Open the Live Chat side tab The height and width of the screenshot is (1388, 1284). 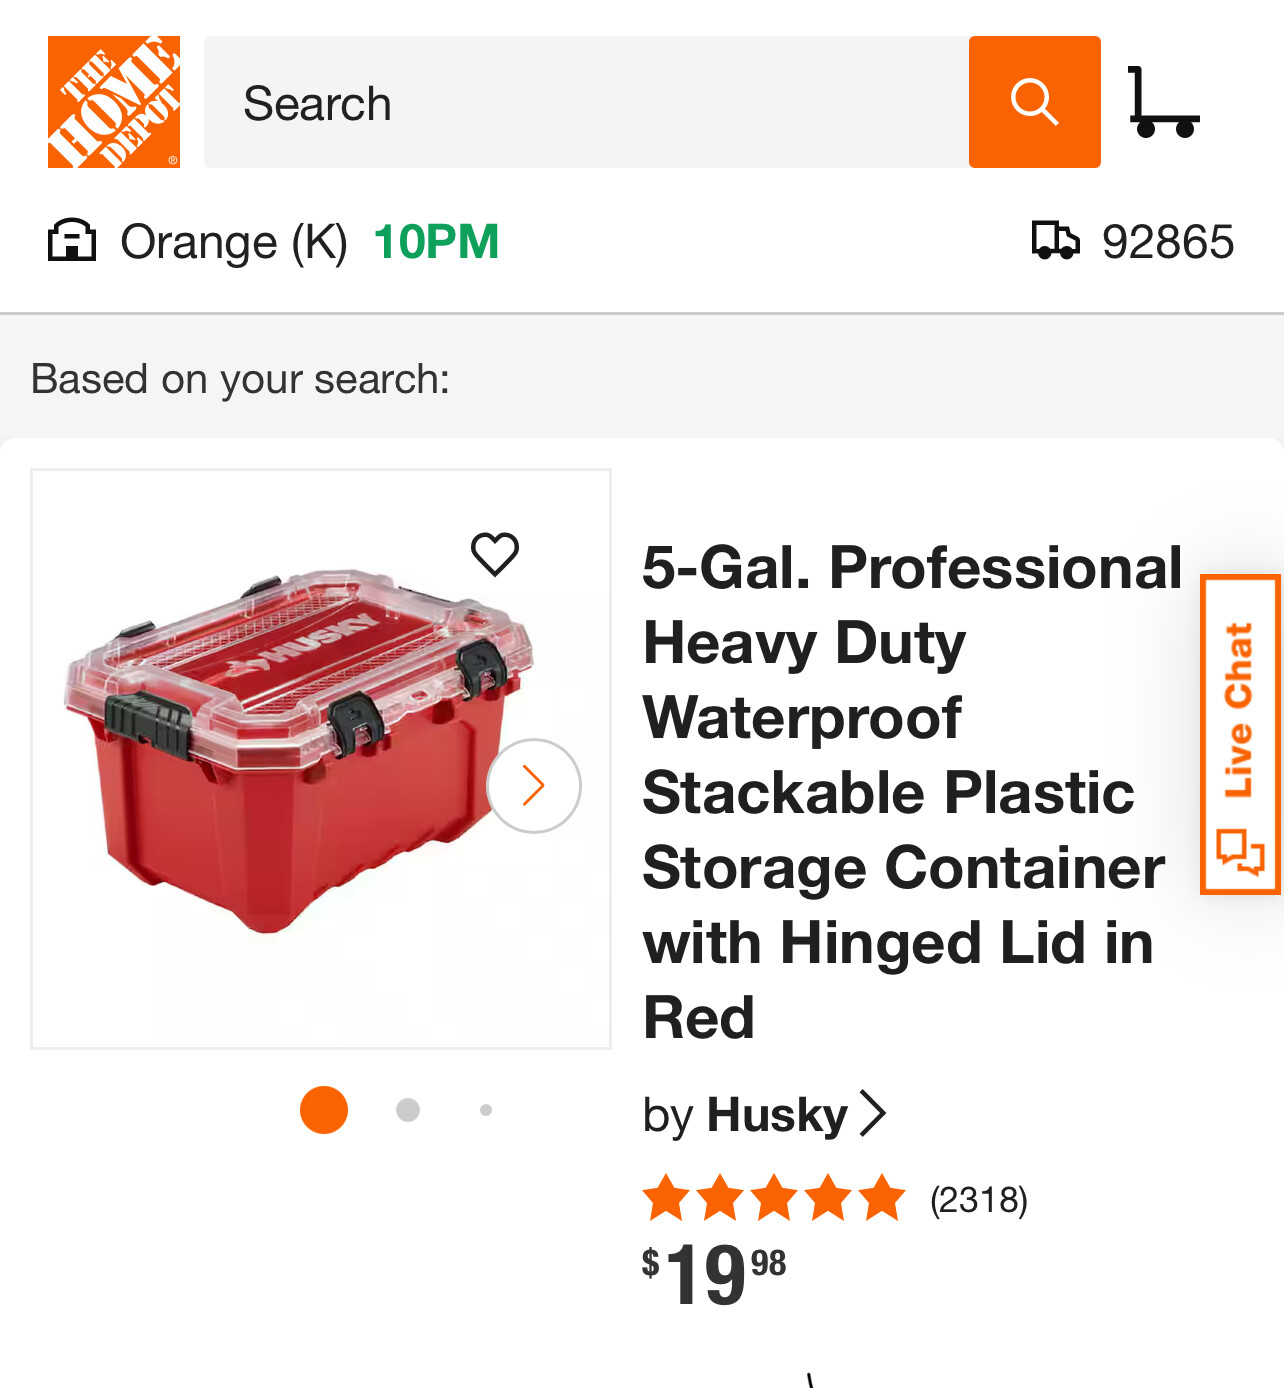1240,711
